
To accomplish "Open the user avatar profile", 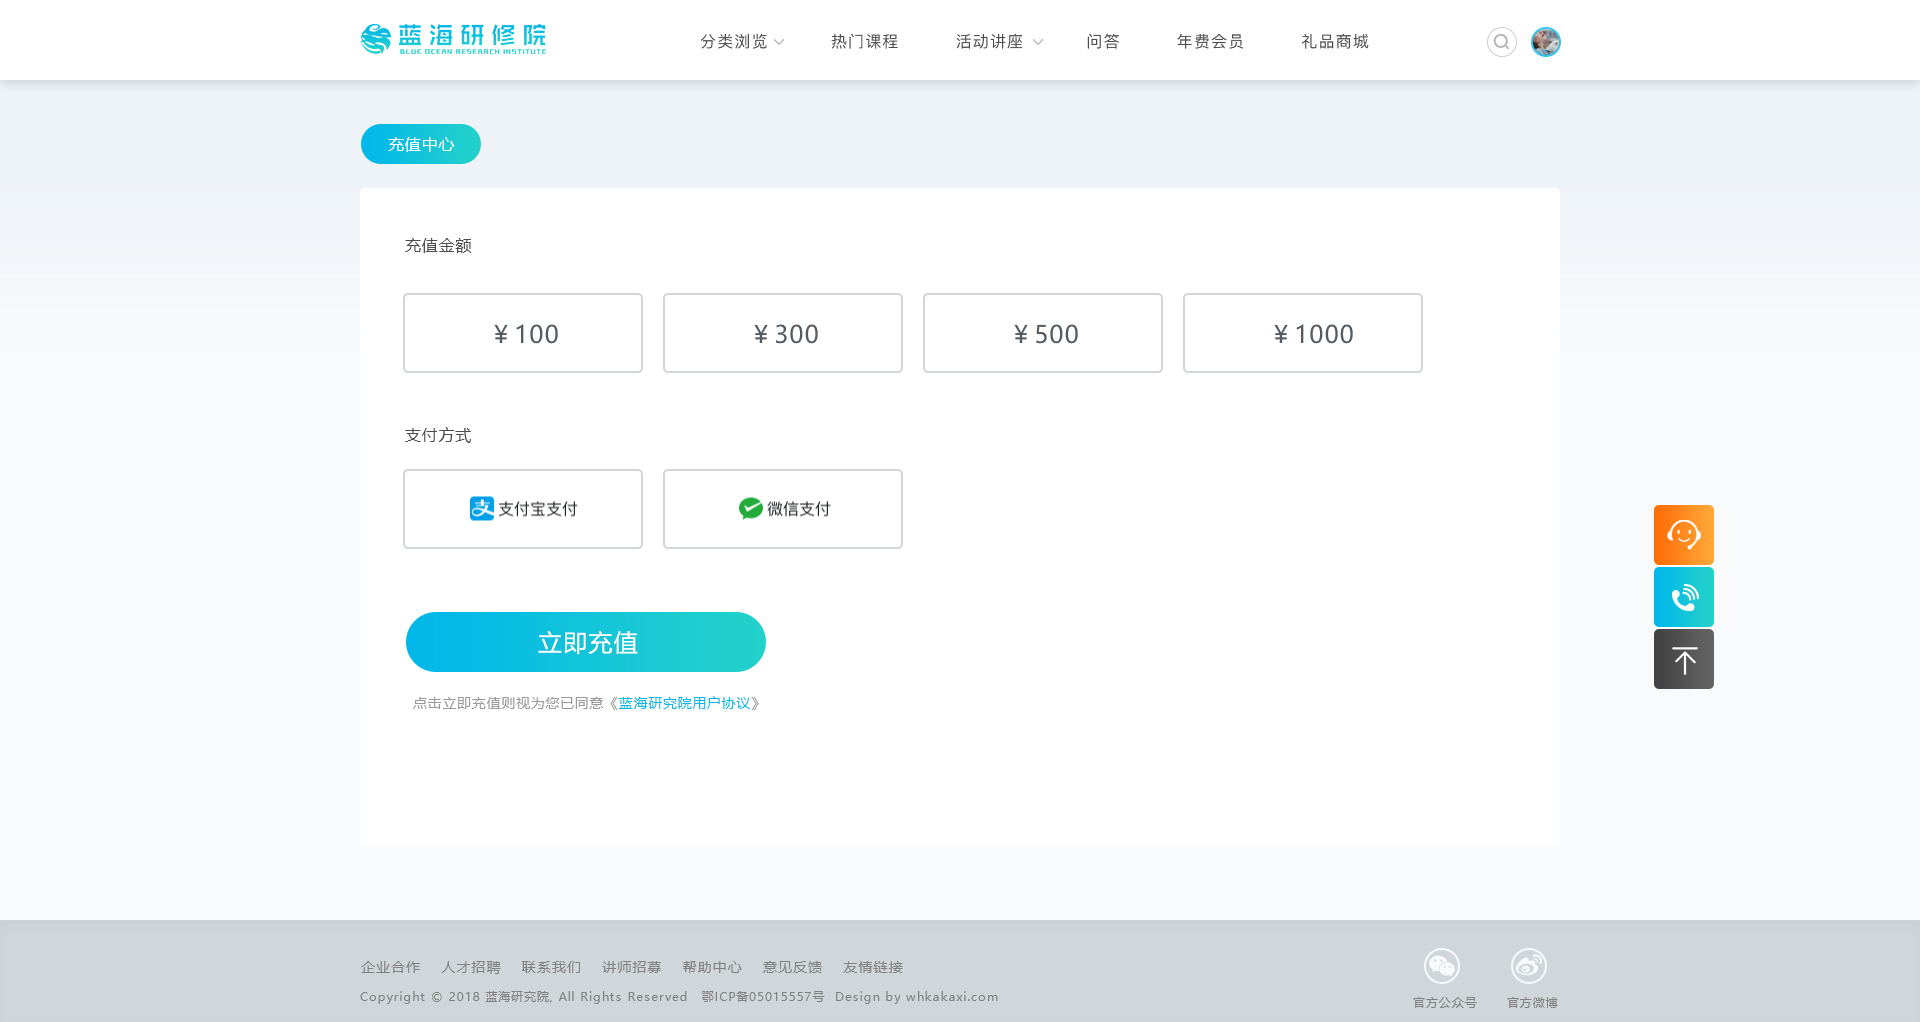I will [x=1545, y=42].
